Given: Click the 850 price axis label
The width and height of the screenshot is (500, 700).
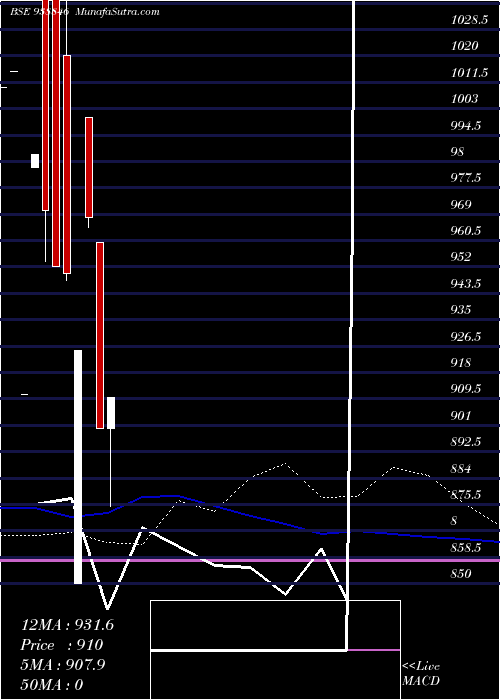Looking at the screenshot, I should click(461, 574).
